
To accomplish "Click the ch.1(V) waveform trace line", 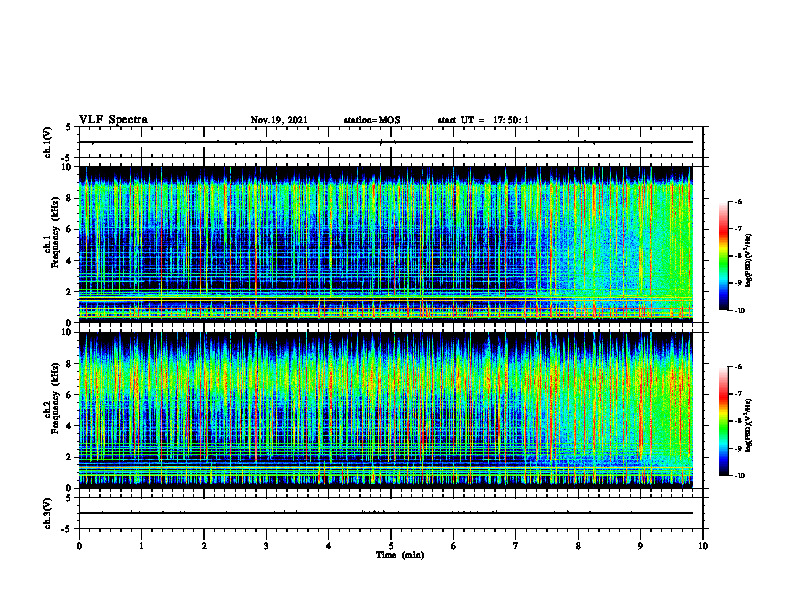I will (386, 142).
